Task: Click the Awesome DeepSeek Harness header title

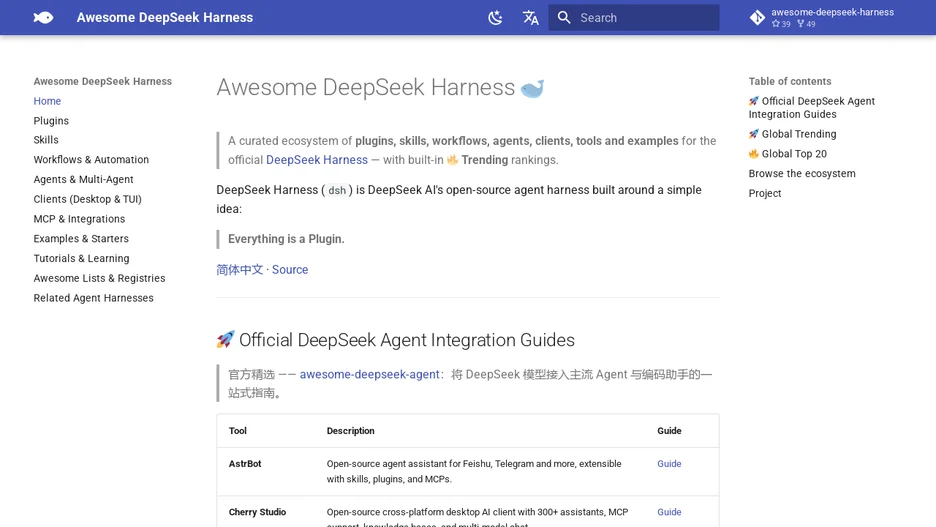Action: (x=165, y=17)
